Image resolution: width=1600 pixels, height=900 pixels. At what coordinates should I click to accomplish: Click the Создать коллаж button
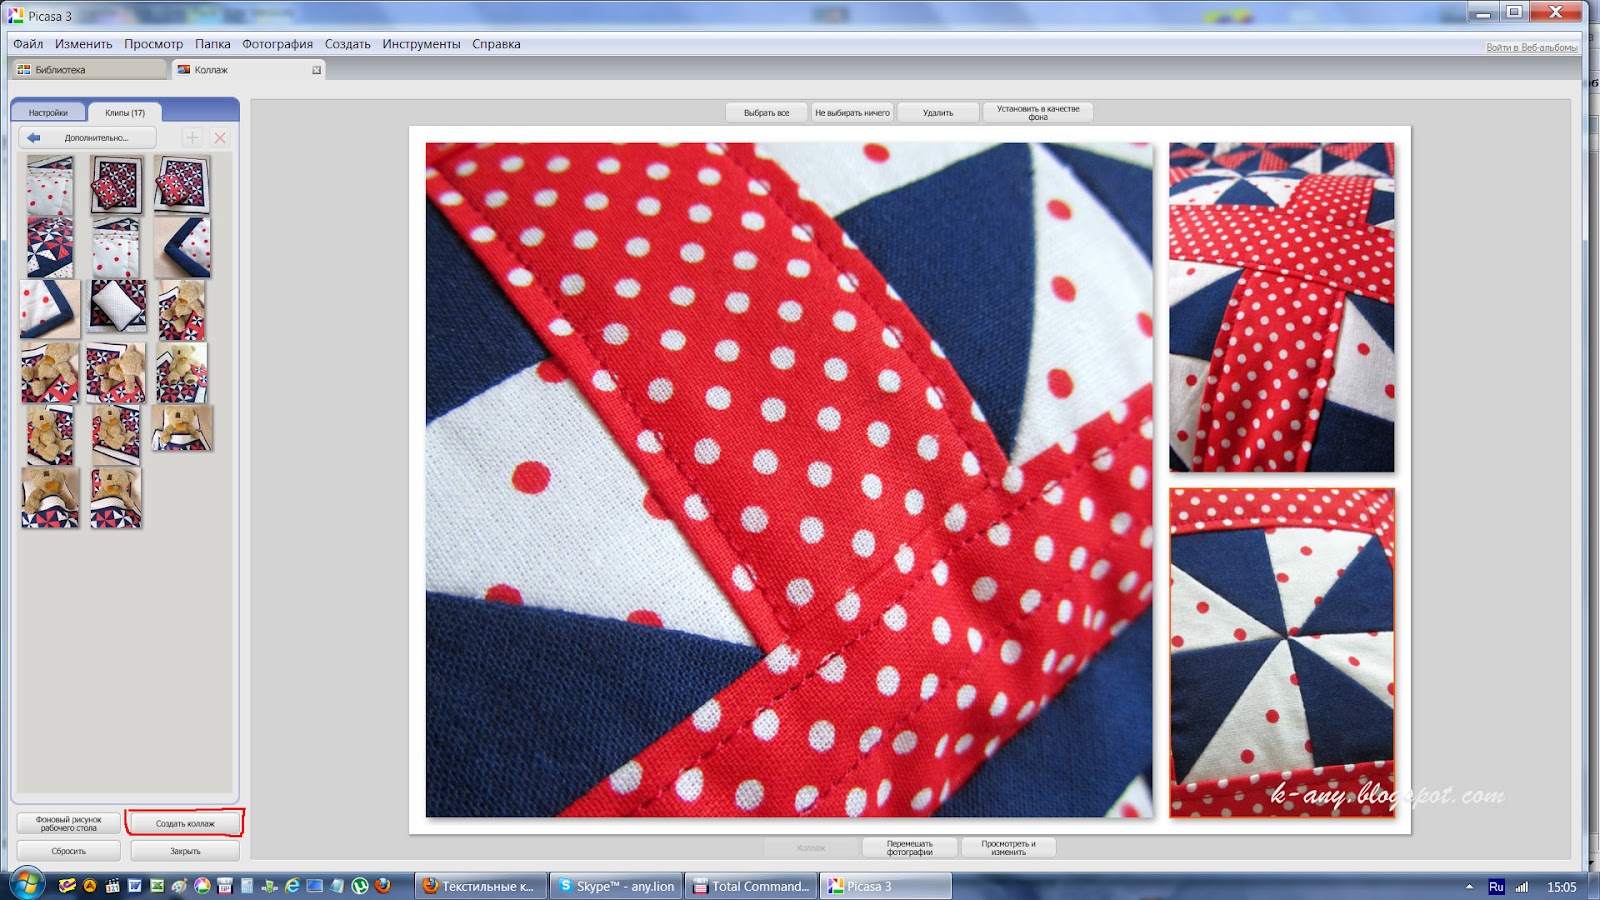[x=185, y=824]
